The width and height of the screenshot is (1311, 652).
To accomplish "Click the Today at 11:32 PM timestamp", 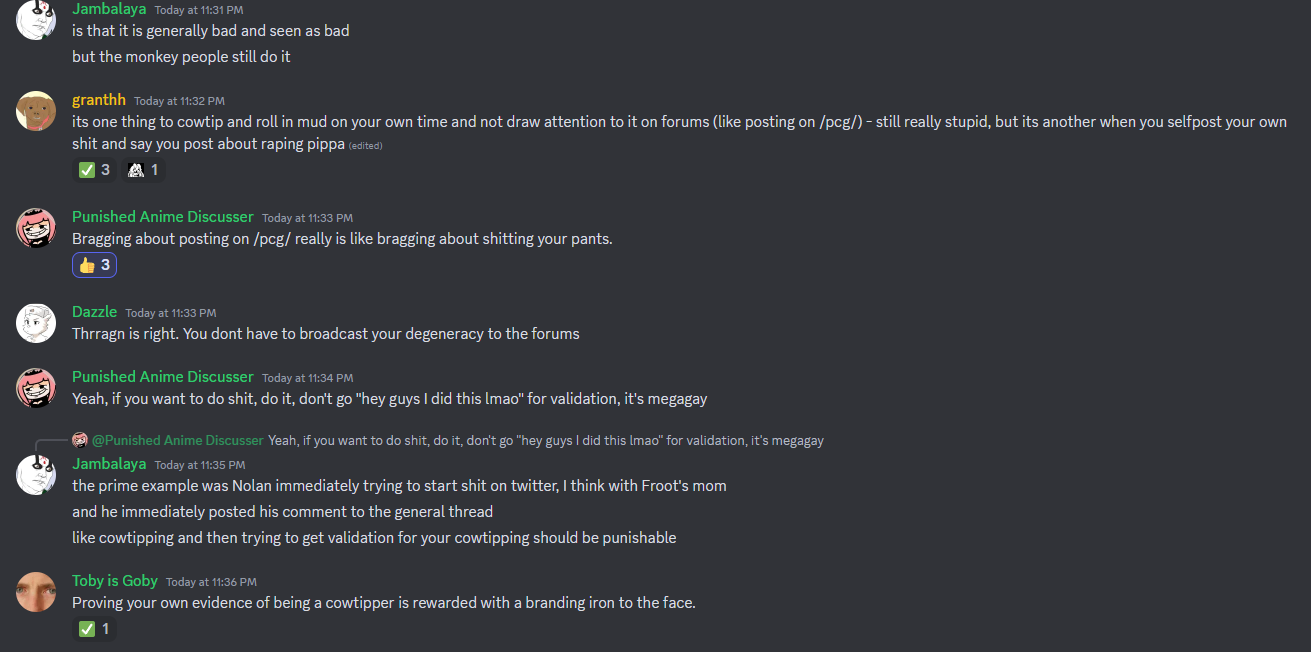I will click(x=179, y=101).
